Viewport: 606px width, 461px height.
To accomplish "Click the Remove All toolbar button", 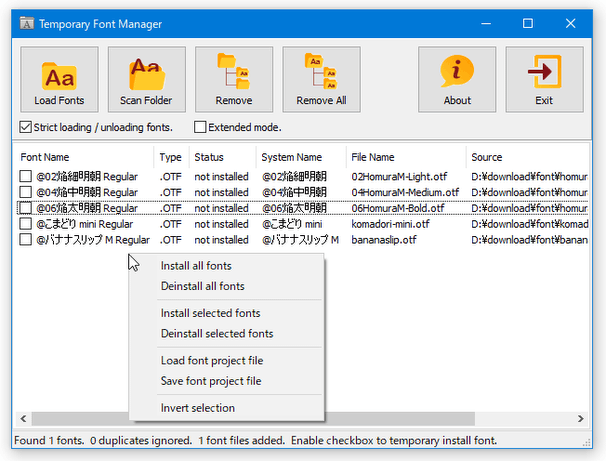I will 321,80.
